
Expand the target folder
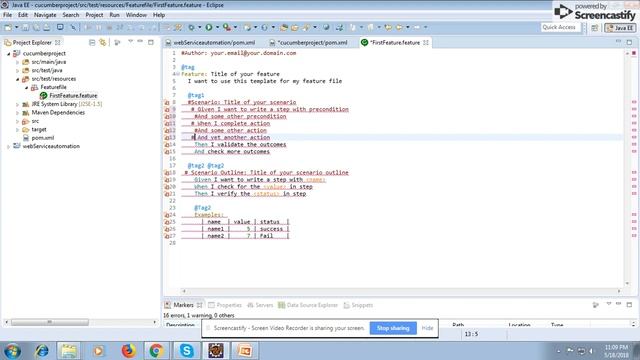18,130
